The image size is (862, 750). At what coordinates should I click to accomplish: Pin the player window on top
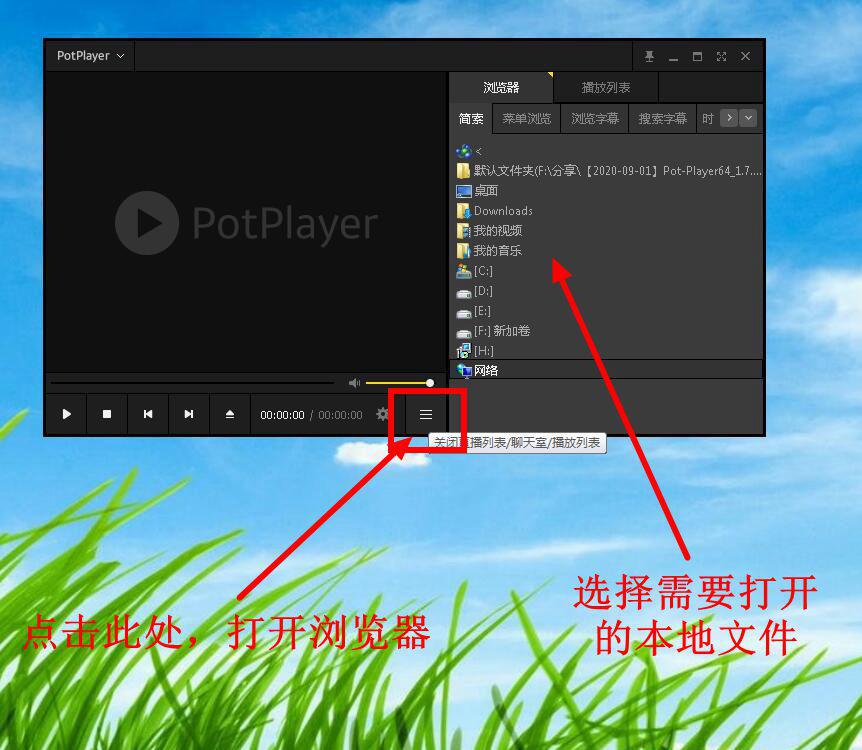point(649,56)
